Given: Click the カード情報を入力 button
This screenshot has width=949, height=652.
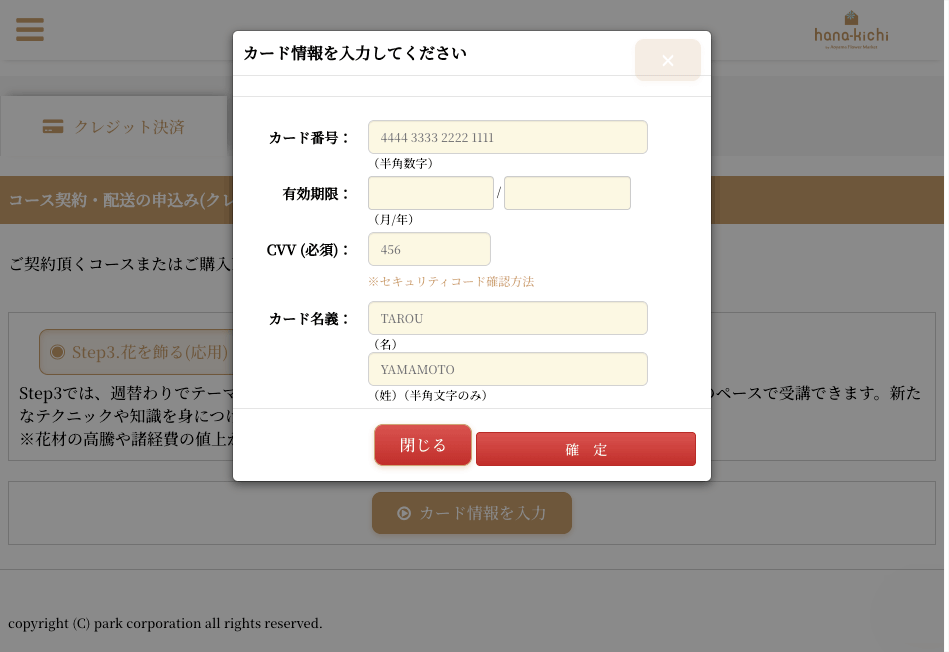Looking at the screenshot, I should pos(472,513).
